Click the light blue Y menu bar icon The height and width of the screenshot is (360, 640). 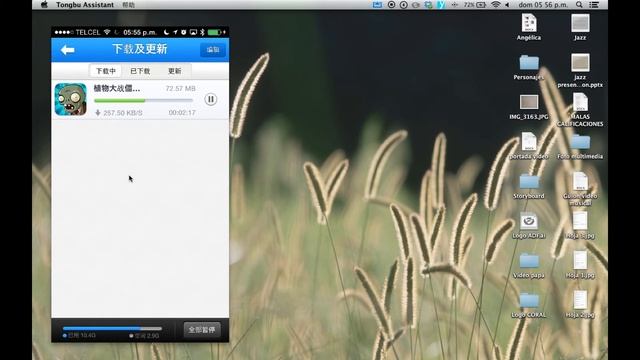tap(441, 4)
